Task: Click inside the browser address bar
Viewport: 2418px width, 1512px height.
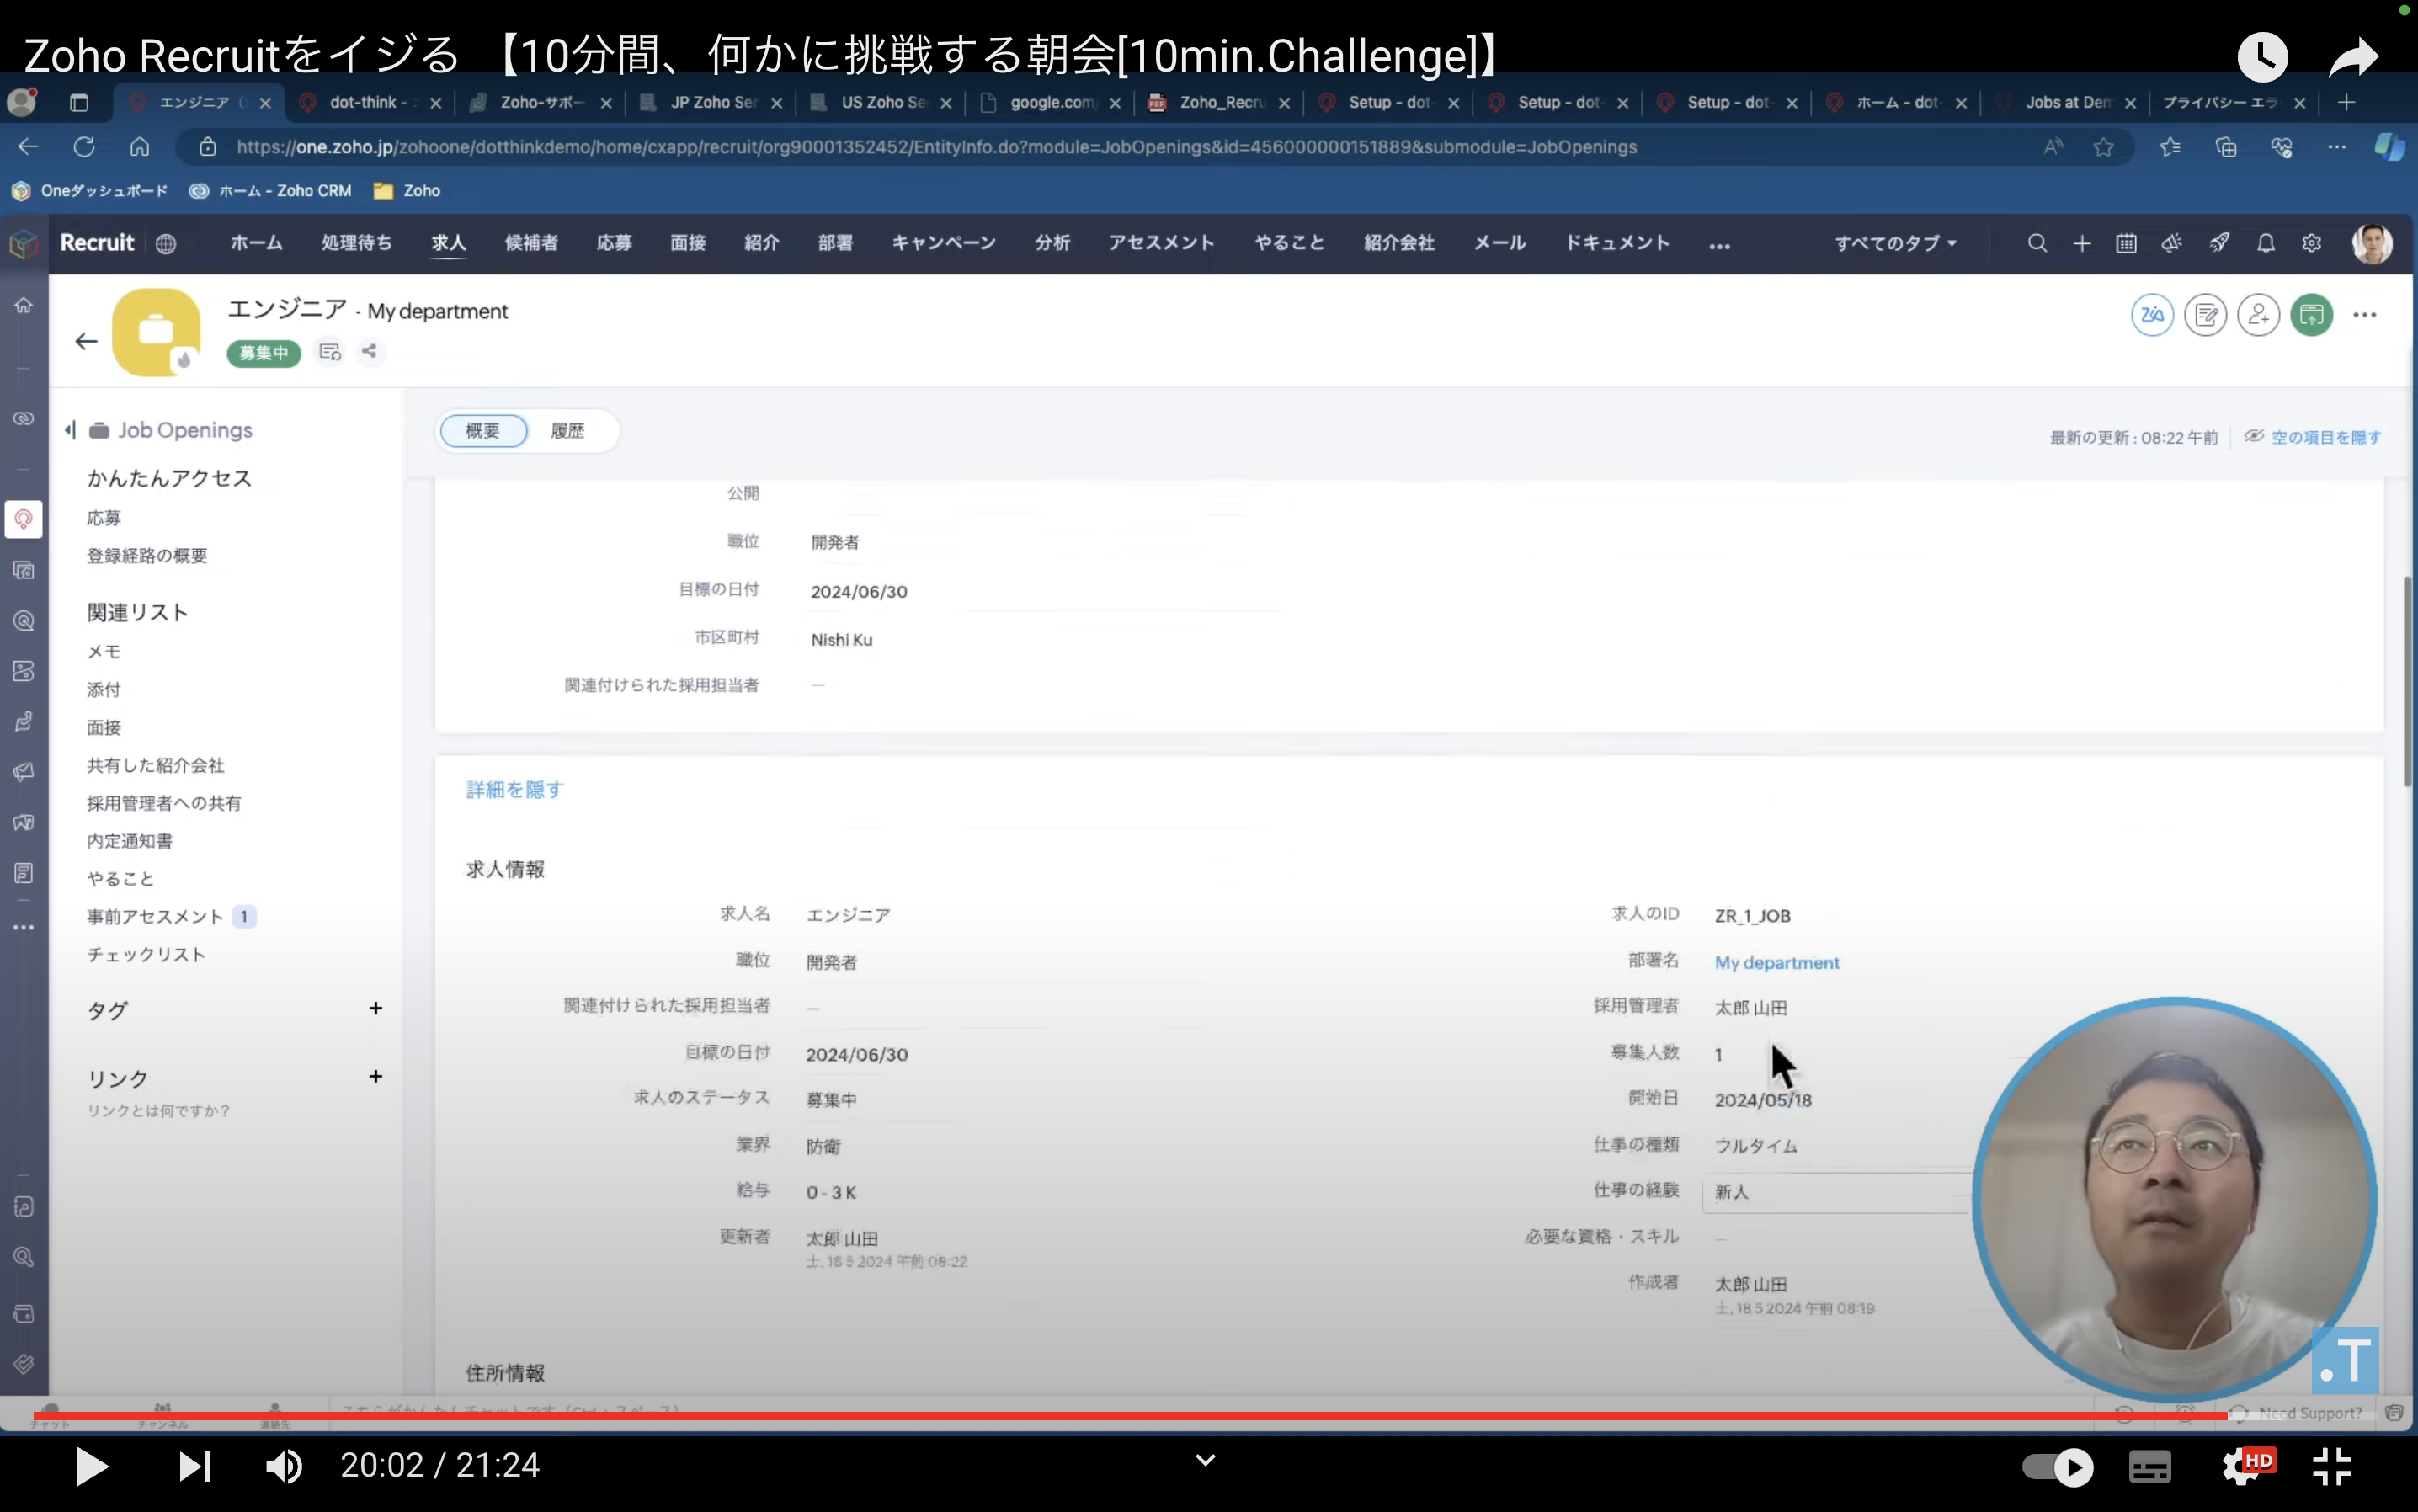Action: (900, 146)
